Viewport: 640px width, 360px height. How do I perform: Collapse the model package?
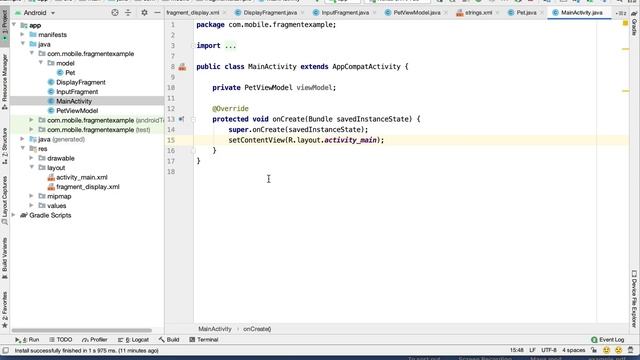(41, 63)
